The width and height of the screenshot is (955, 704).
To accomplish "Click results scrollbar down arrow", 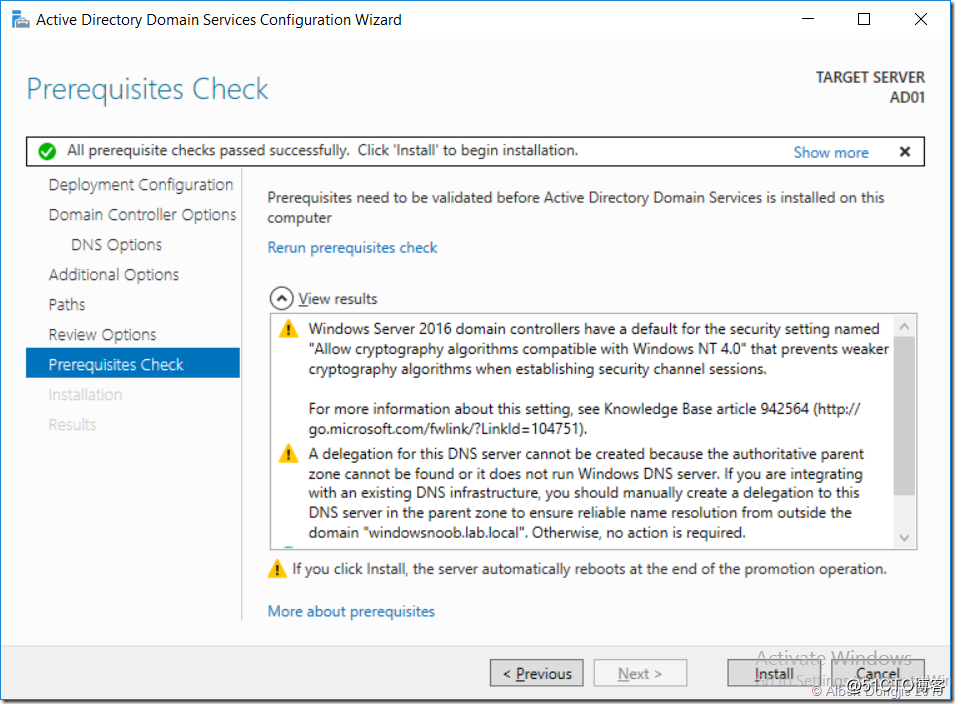I will click(904, 537).
